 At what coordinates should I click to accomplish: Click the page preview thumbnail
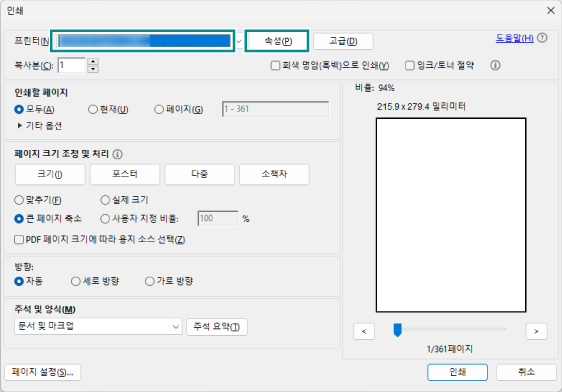pos(451,215)
